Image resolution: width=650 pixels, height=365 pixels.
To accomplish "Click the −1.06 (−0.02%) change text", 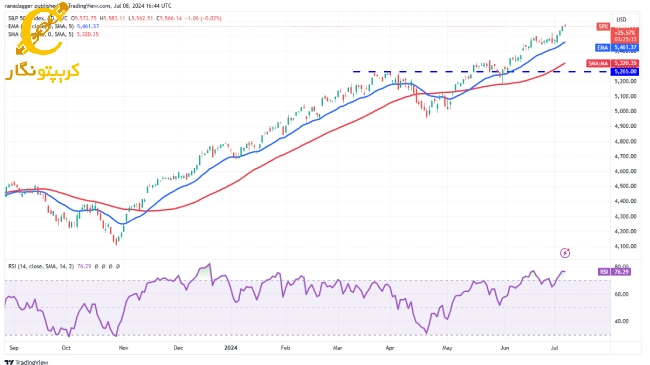I will coord(203,18).
